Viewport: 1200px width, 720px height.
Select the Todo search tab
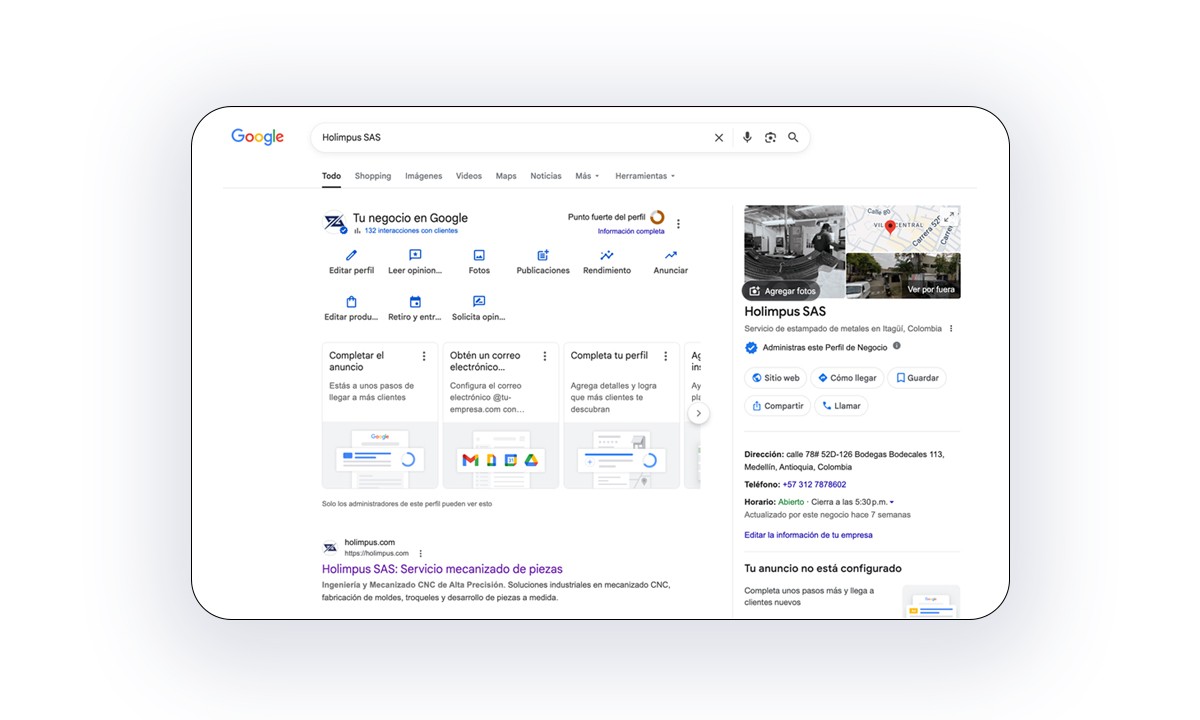click(x=331, y=176)
